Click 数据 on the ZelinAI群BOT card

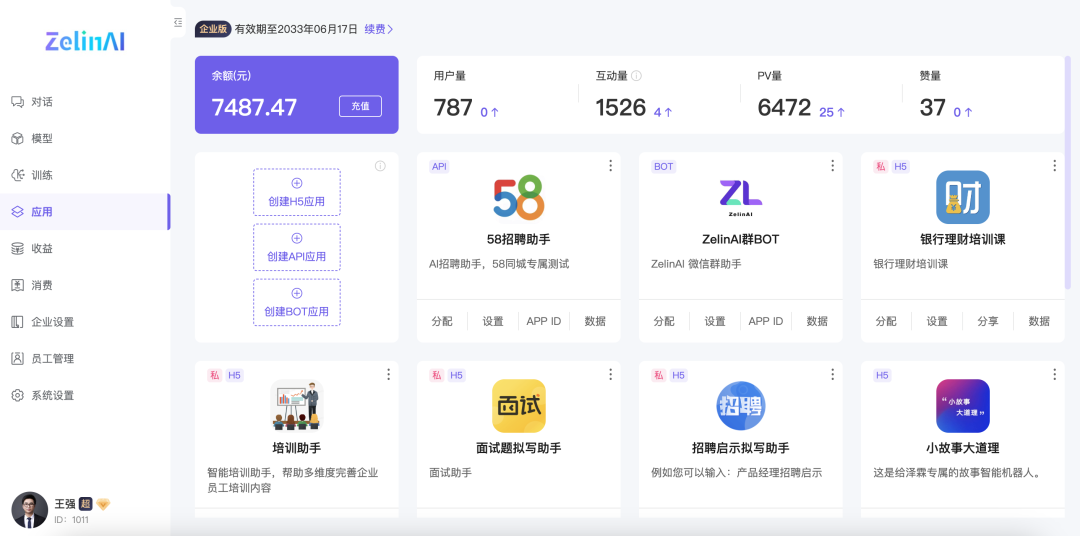817,321
